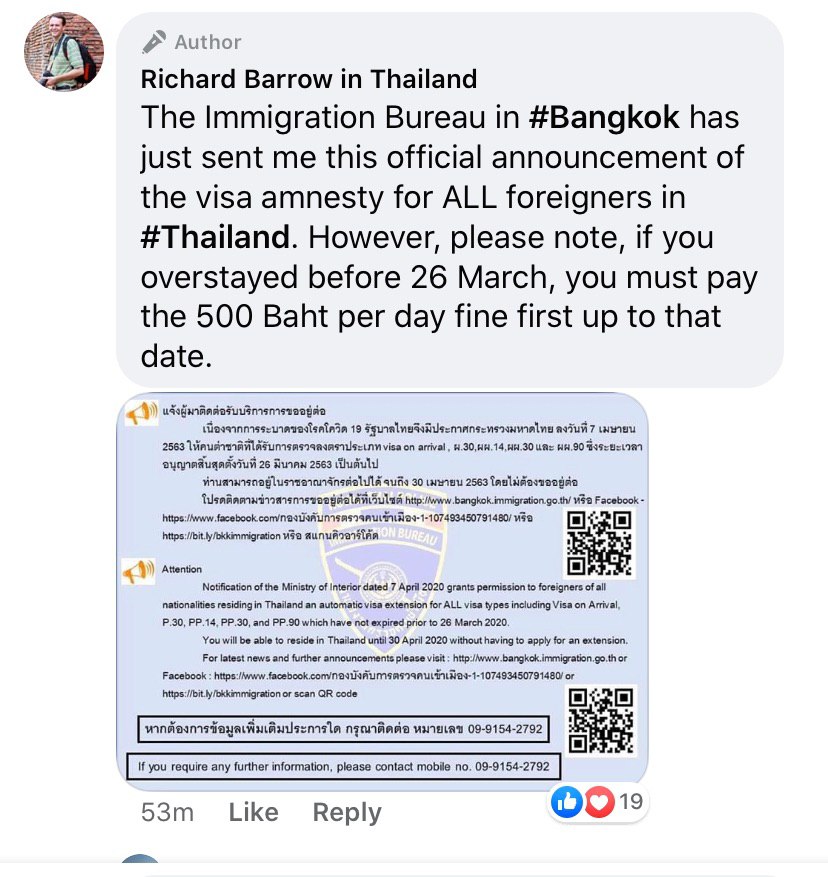Click the Immigration Bureau shield watermark

tap(382, 576)
